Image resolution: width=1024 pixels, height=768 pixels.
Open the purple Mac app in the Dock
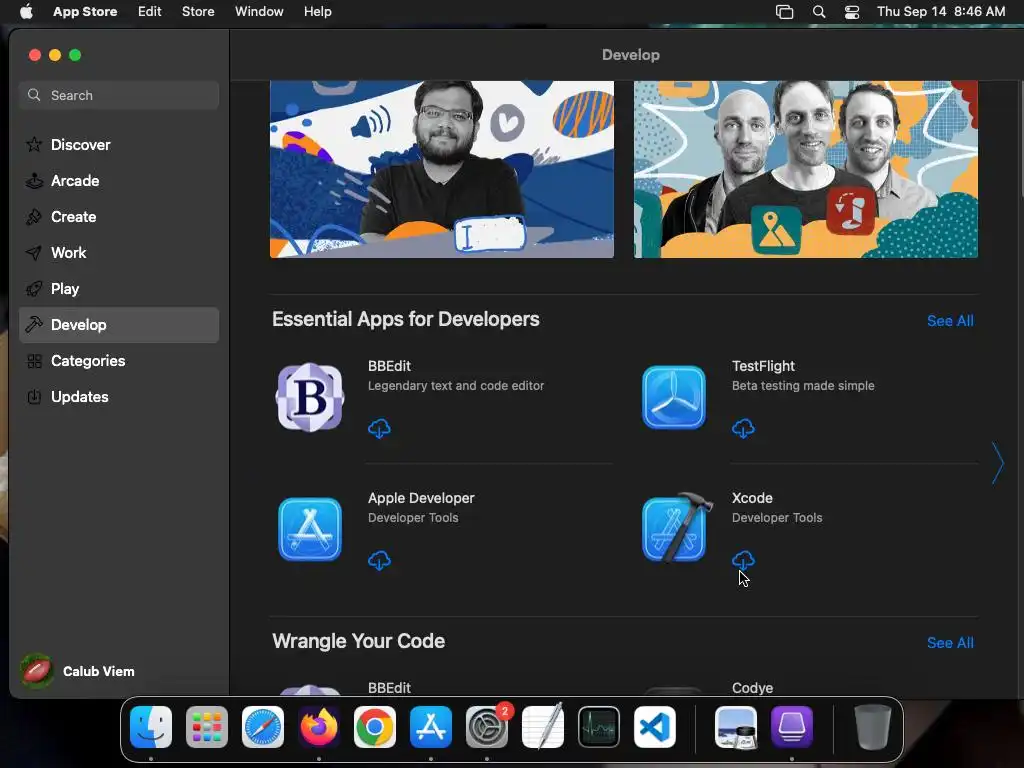click(792, 727)
